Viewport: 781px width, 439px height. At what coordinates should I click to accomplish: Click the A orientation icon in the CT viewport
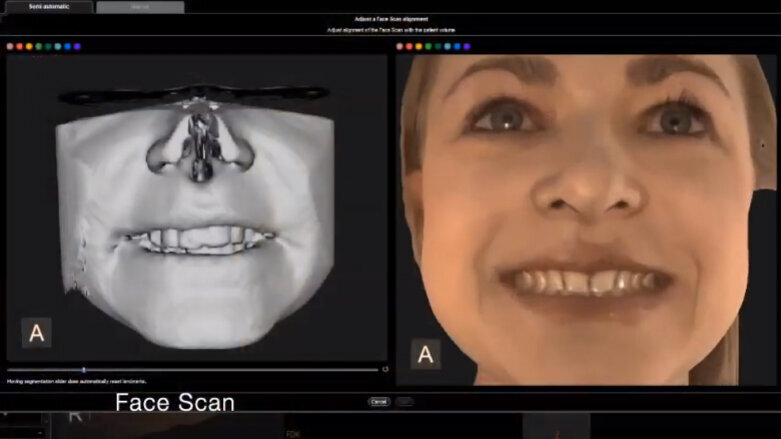click(x=36, y=333)
